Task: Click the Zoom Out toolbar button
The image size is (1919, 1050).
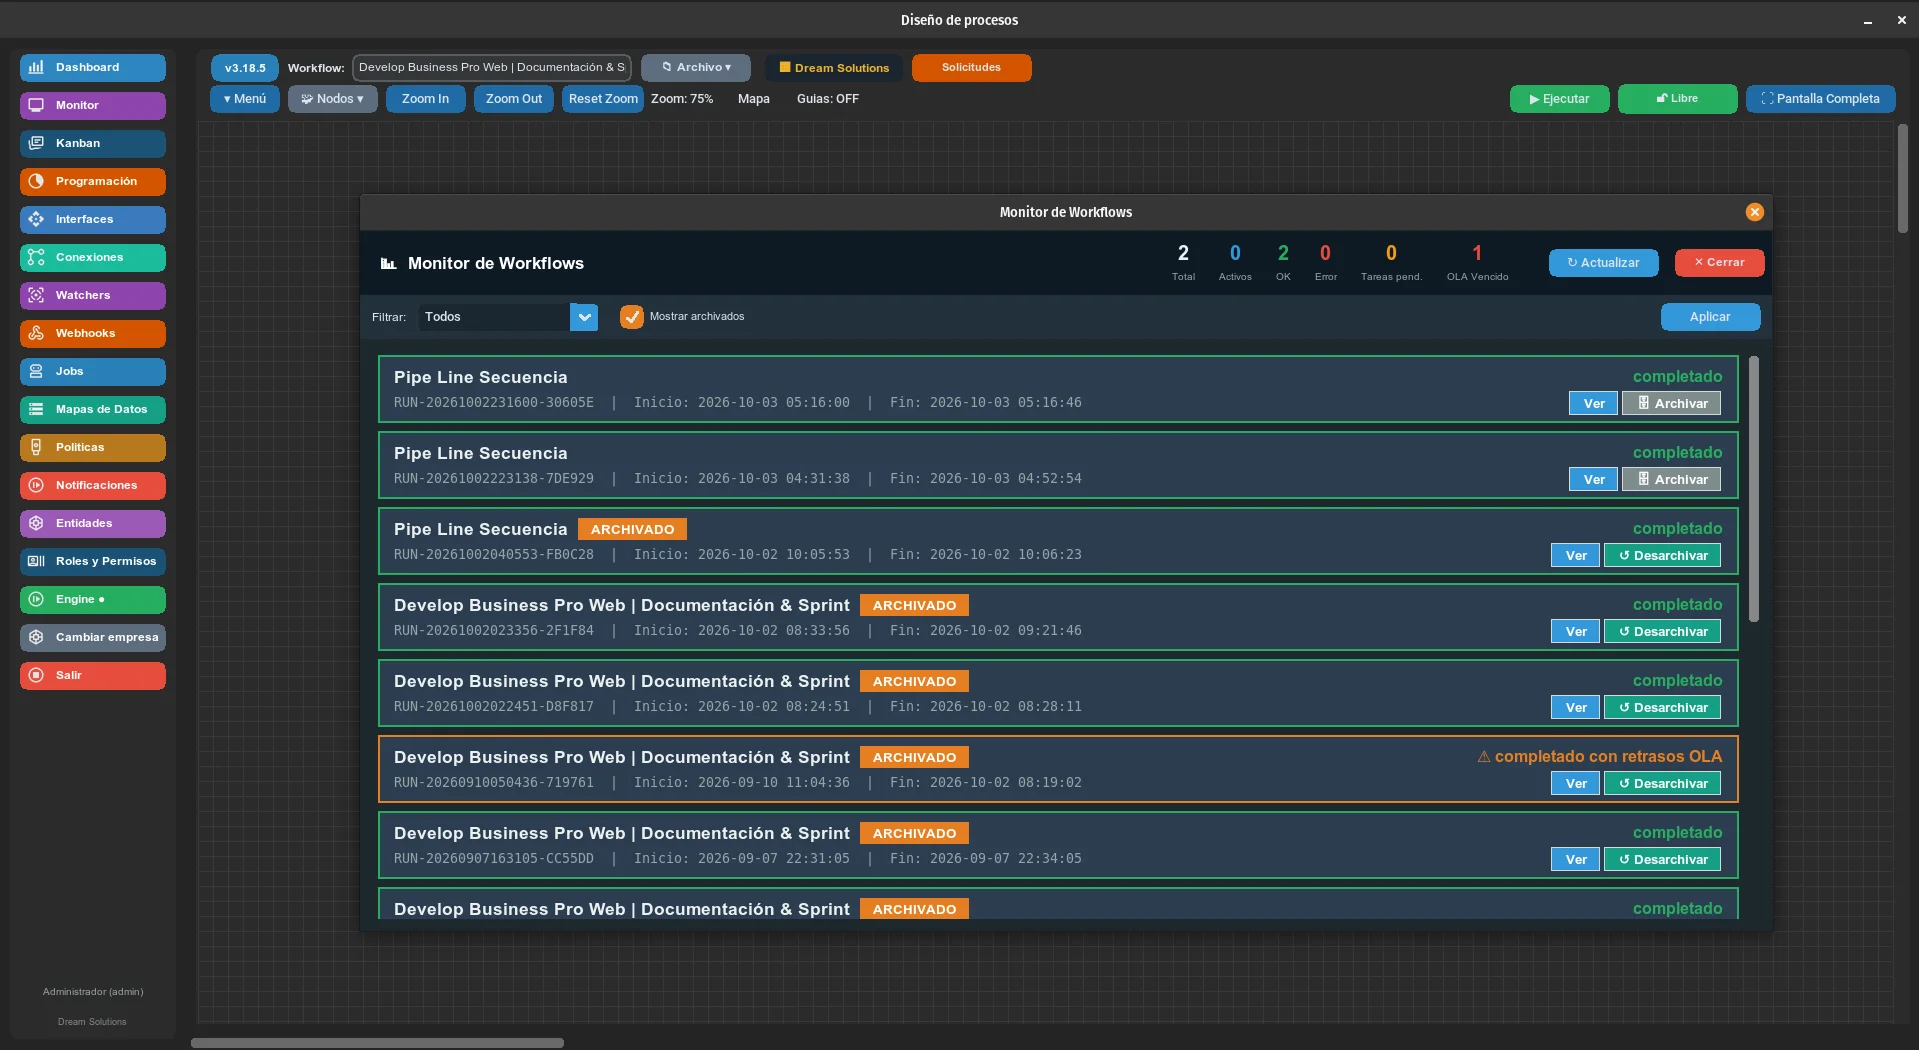Action: tap(513, 99)
